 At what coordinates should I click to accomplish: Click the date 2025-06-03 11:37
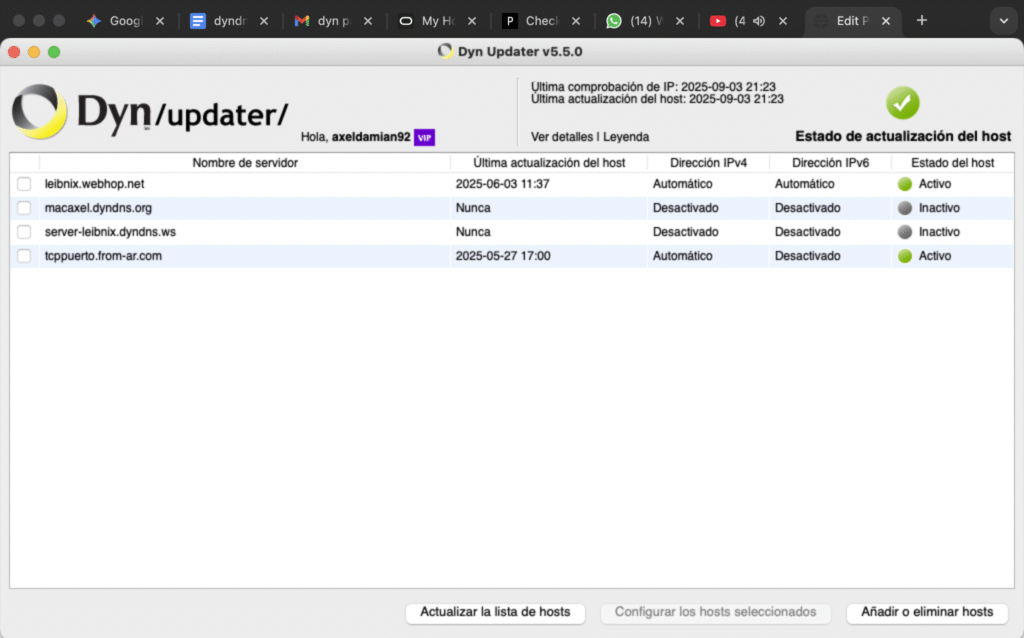point(502,184)
